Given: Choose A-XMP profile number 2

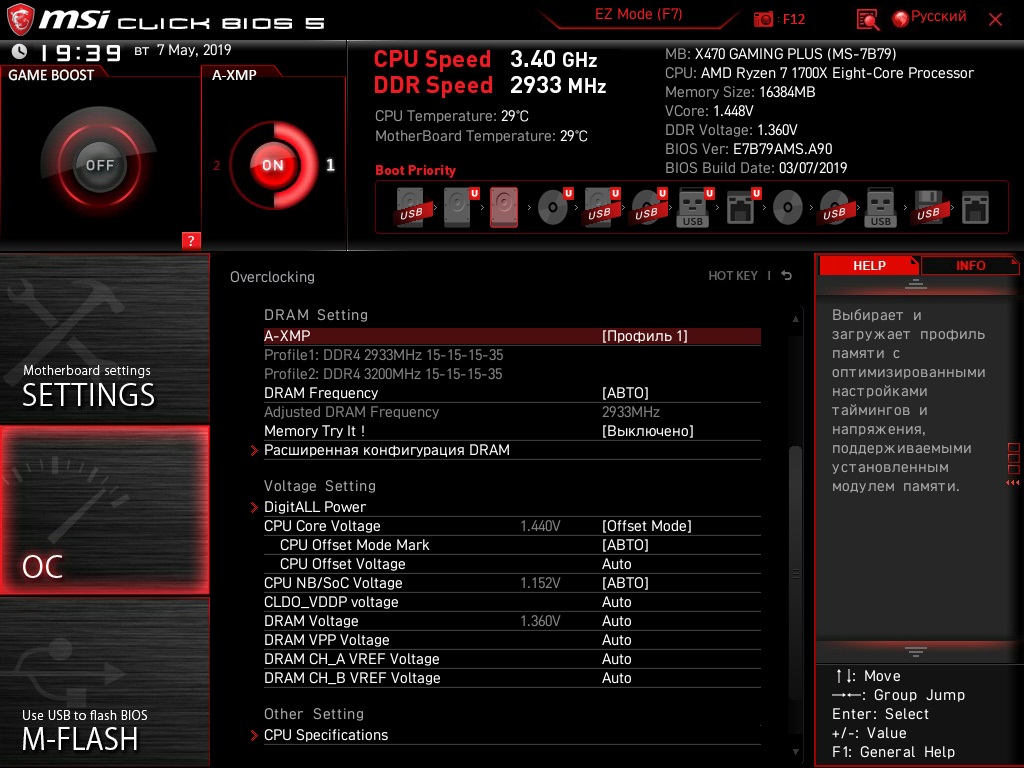Looking at the screenshot, I should point(216,165).
